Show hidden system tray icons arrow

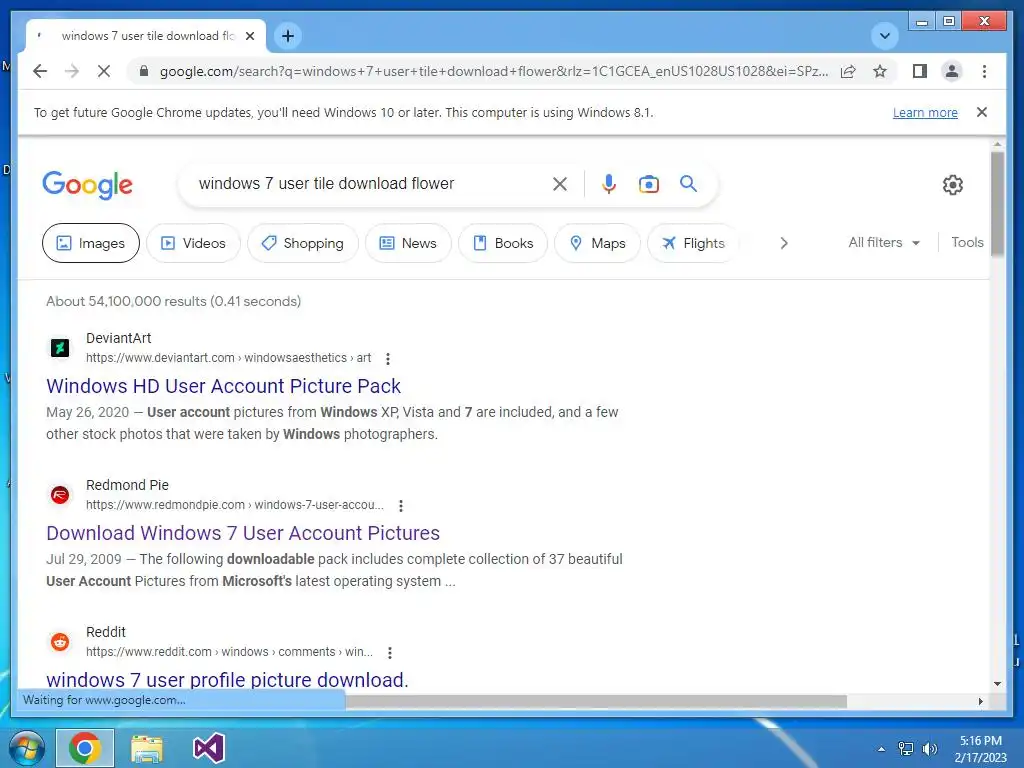[x=881, y=749]
